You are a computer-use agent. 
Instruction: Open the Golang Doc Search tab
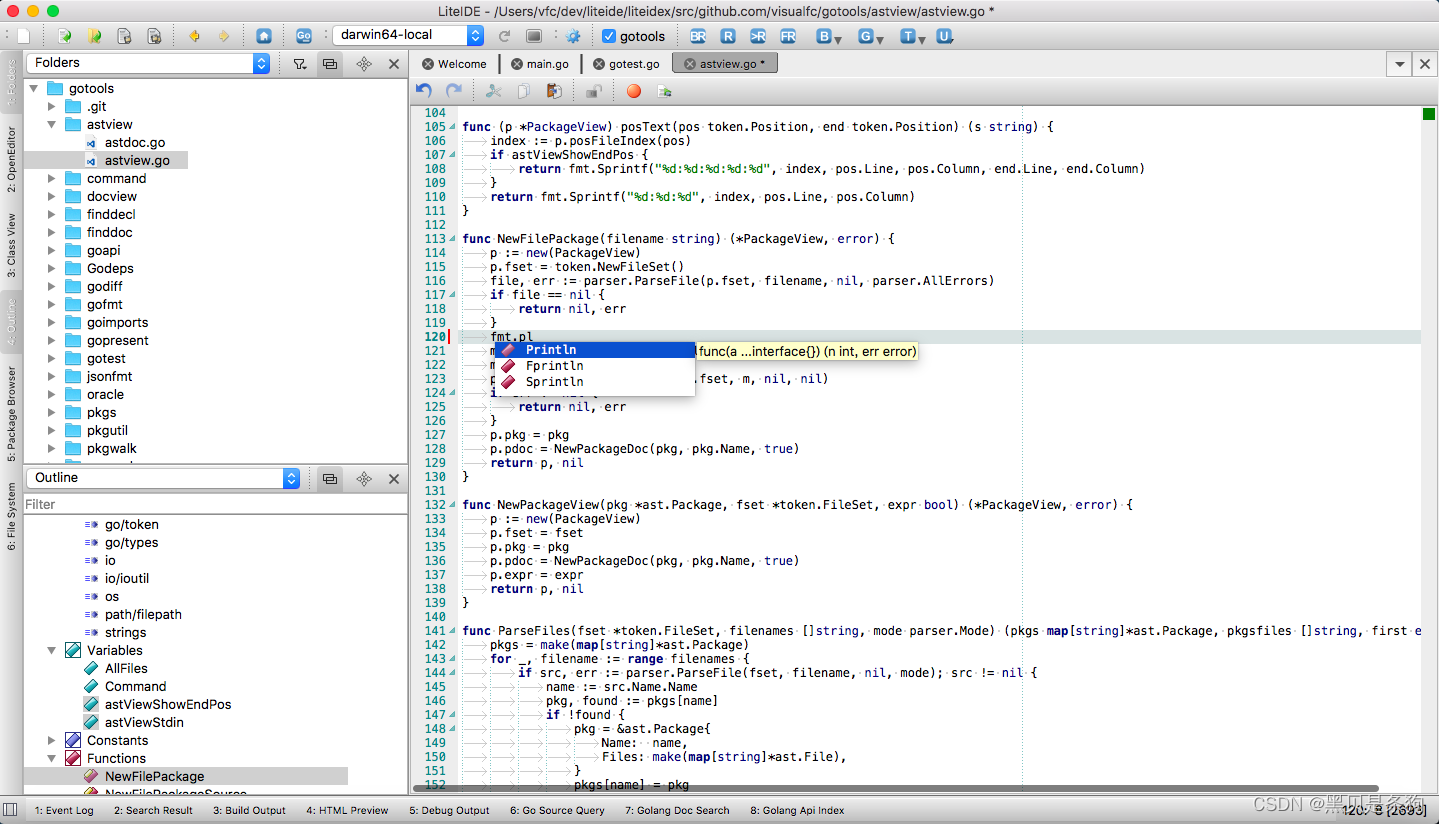(x=677, y=811)
